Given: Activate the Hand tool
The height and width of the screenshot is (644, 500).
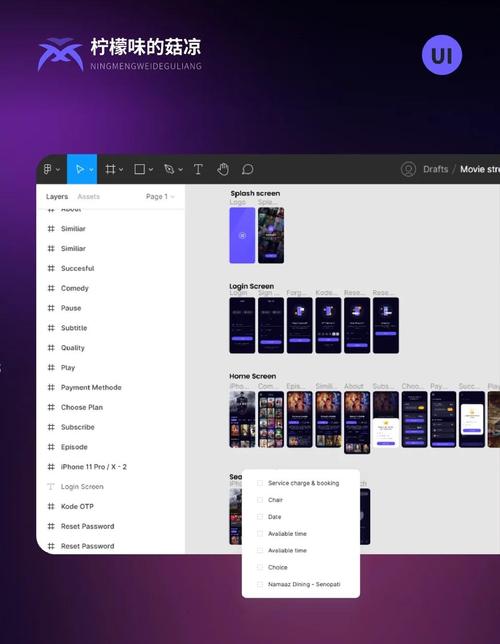Looking at the screenshot, I should 223,169.
